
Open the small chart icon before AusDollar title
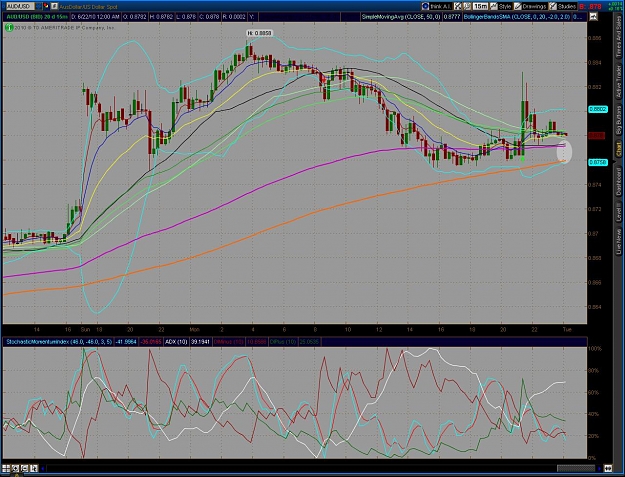55,6
